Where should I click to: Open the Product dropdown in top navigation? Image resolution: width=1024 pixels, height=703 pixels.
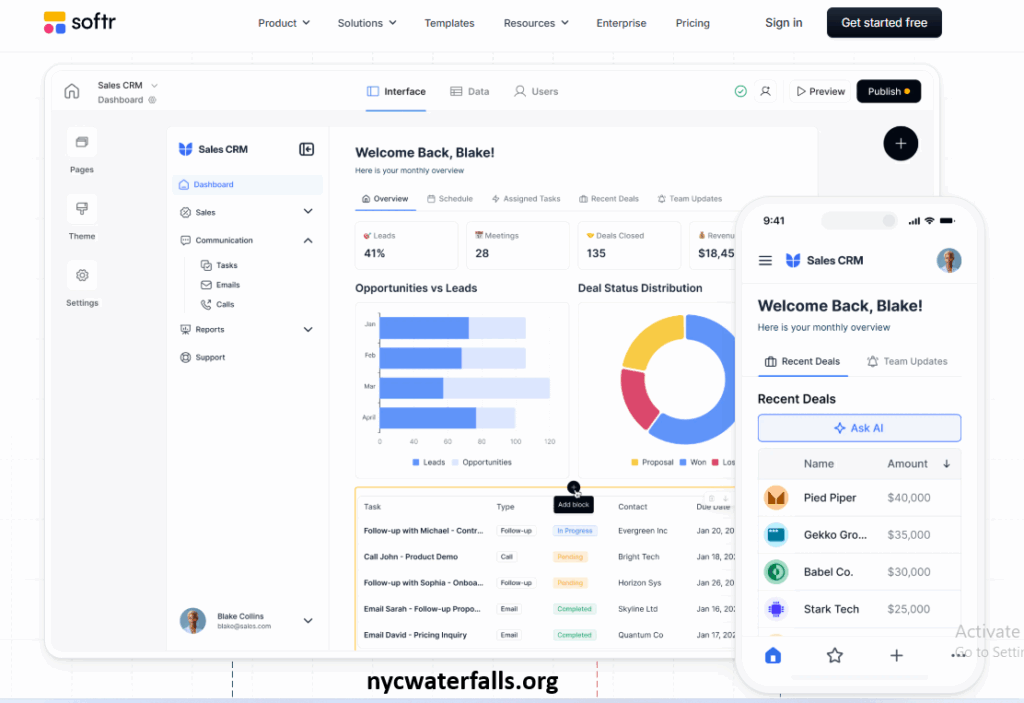(x=284, y=23)
